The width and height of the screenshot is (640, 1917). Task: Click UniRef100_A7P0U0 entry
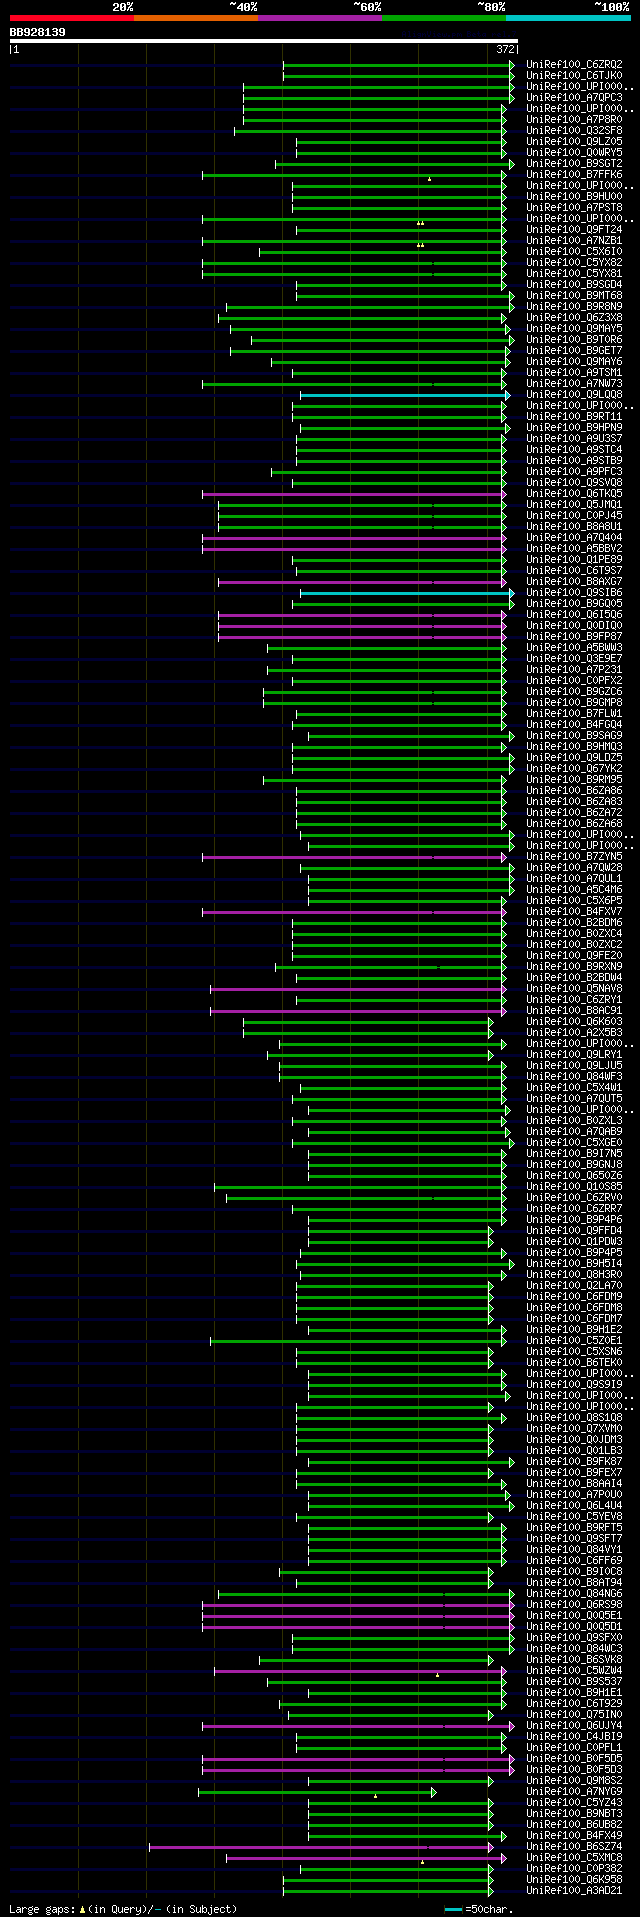tap(574, 1495)
